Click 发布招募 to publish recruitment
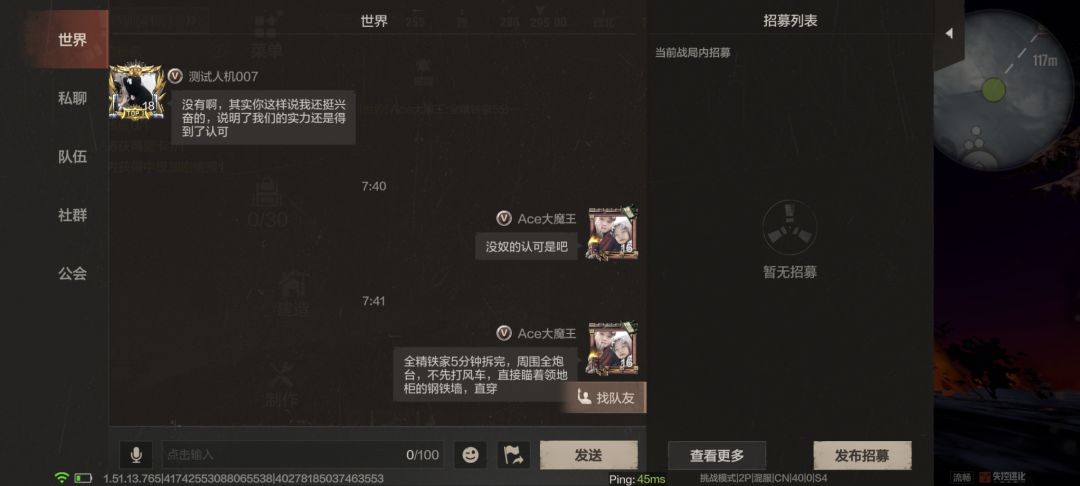 click(862, 456)
